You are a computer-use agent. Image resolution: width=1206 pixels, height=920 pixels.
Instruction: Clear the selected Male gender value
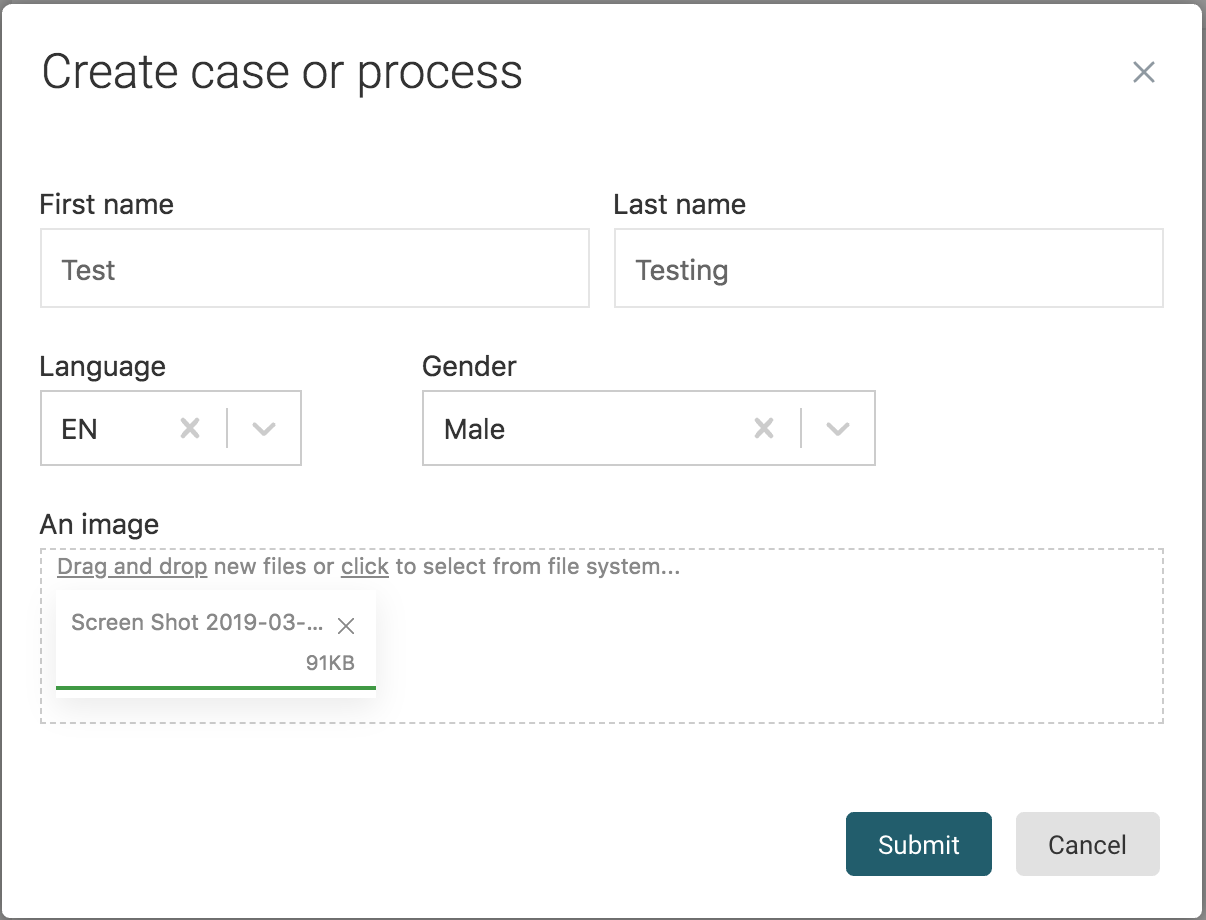click(x=764, y=429)
